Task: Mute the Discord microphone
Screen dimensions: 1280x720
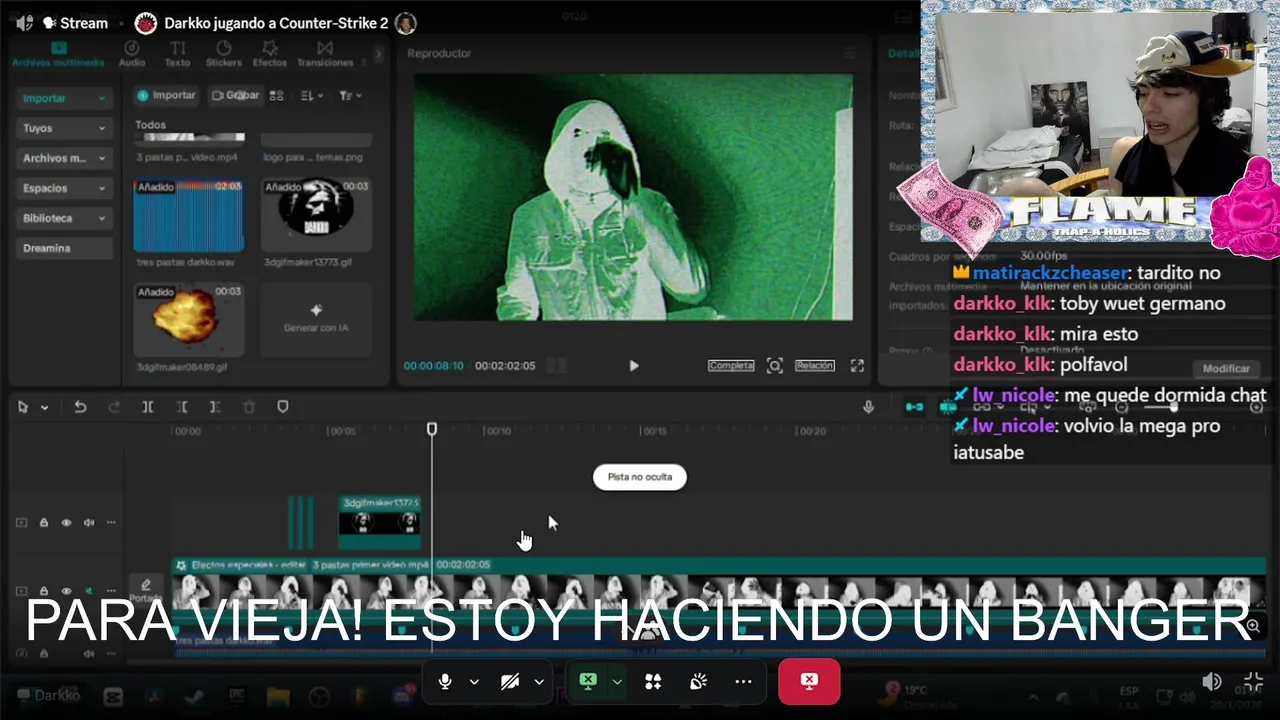Action: (445, 681)
